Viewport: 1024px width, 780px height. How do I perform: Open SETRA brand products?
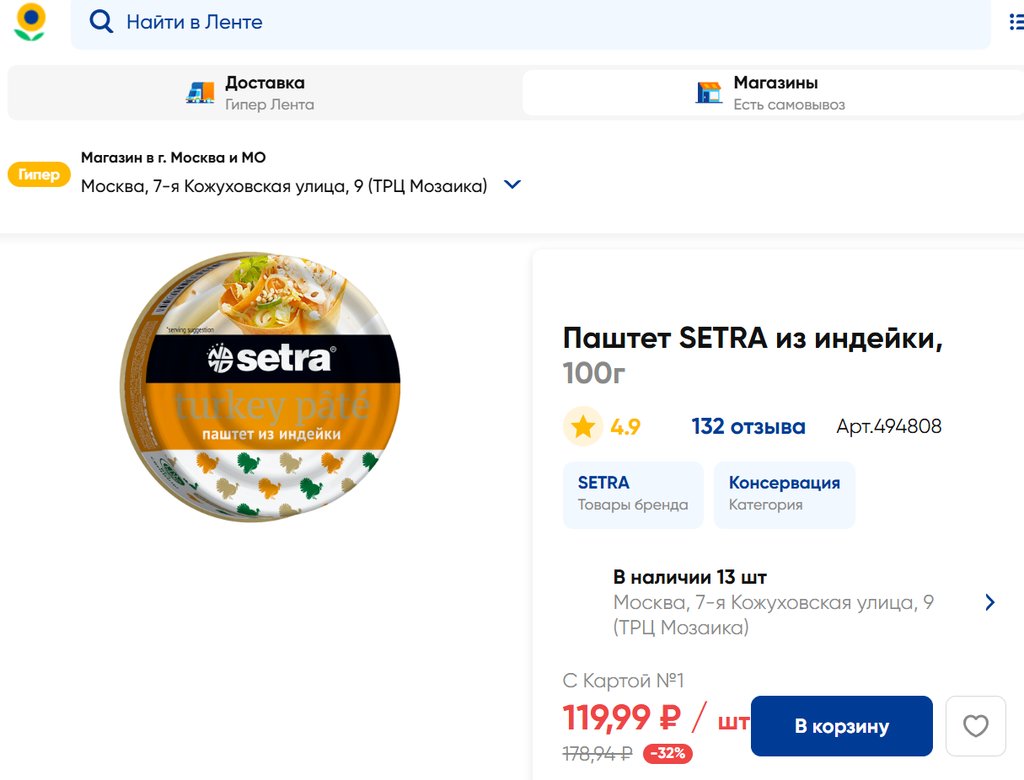click(633, 494)
